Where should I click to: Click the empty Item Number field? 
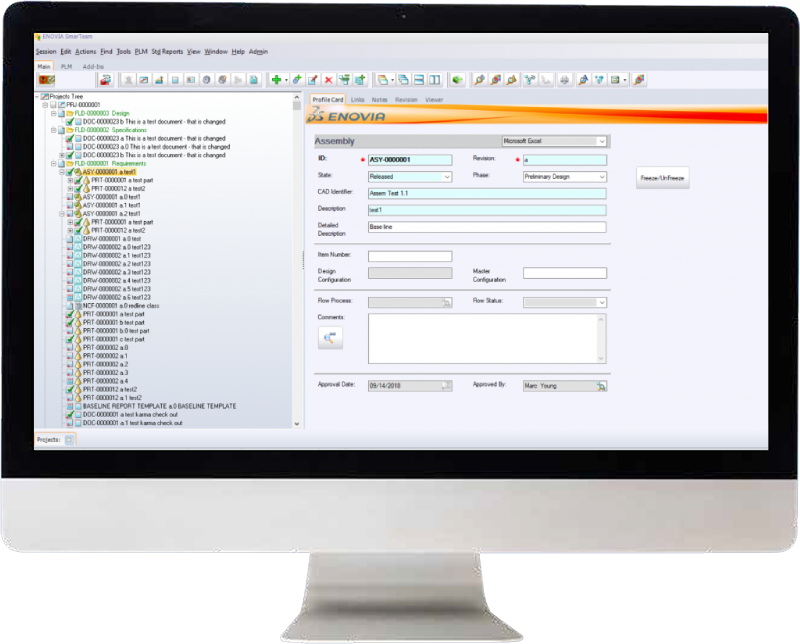coord(410,256)
